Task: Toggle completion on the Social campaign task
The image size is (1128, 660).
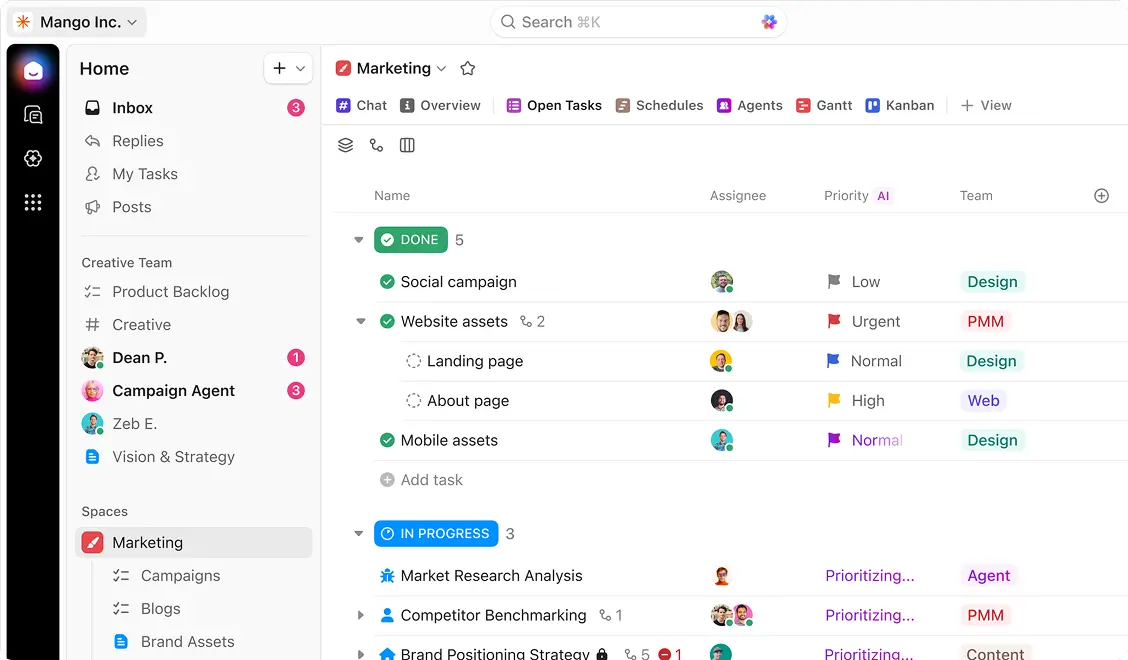Action: (x=387, y=281)
